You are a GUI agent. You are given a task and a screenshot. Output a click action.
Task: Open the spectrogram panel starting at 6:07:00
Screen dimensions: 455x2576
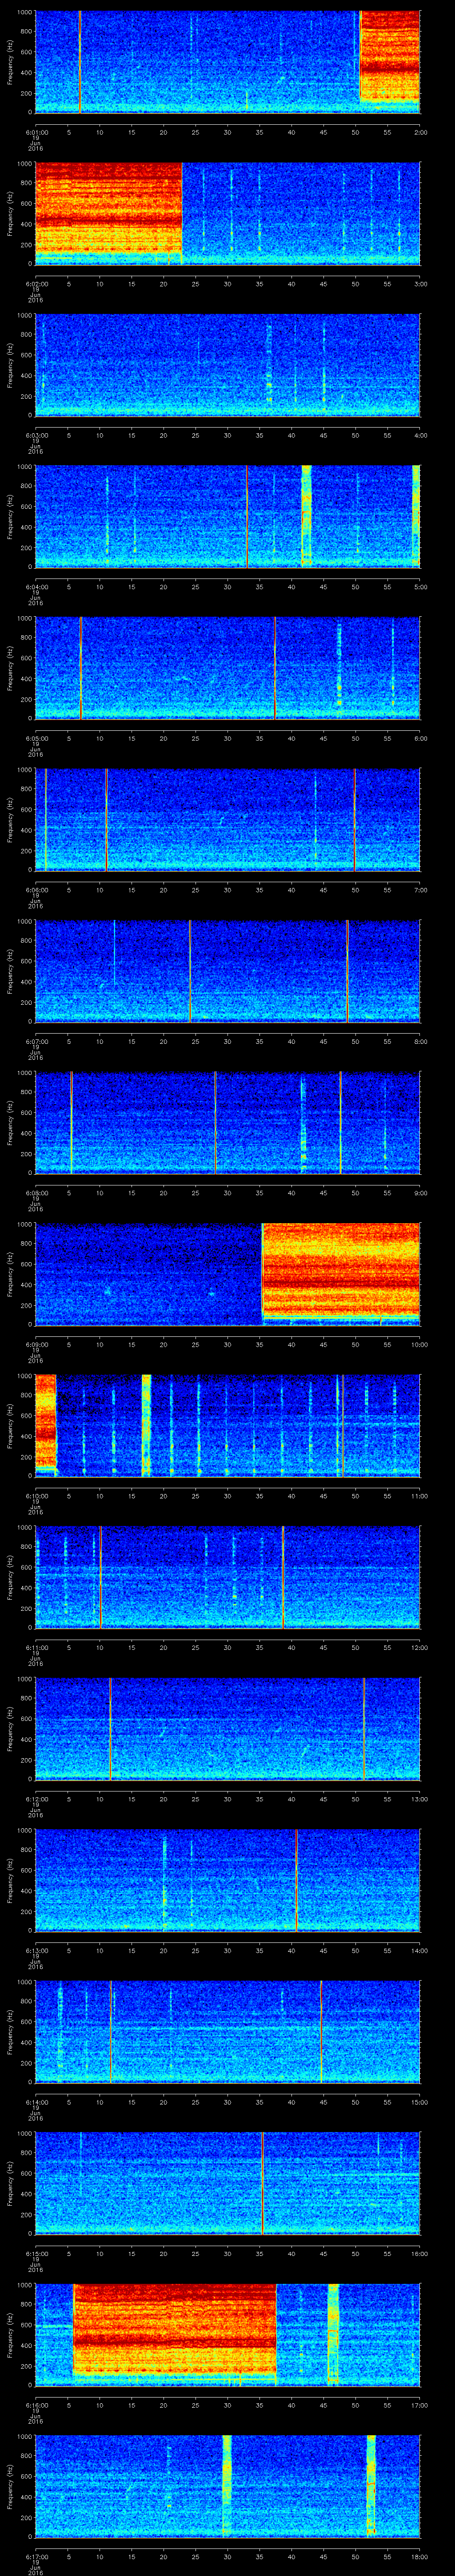tap(227, 970)
